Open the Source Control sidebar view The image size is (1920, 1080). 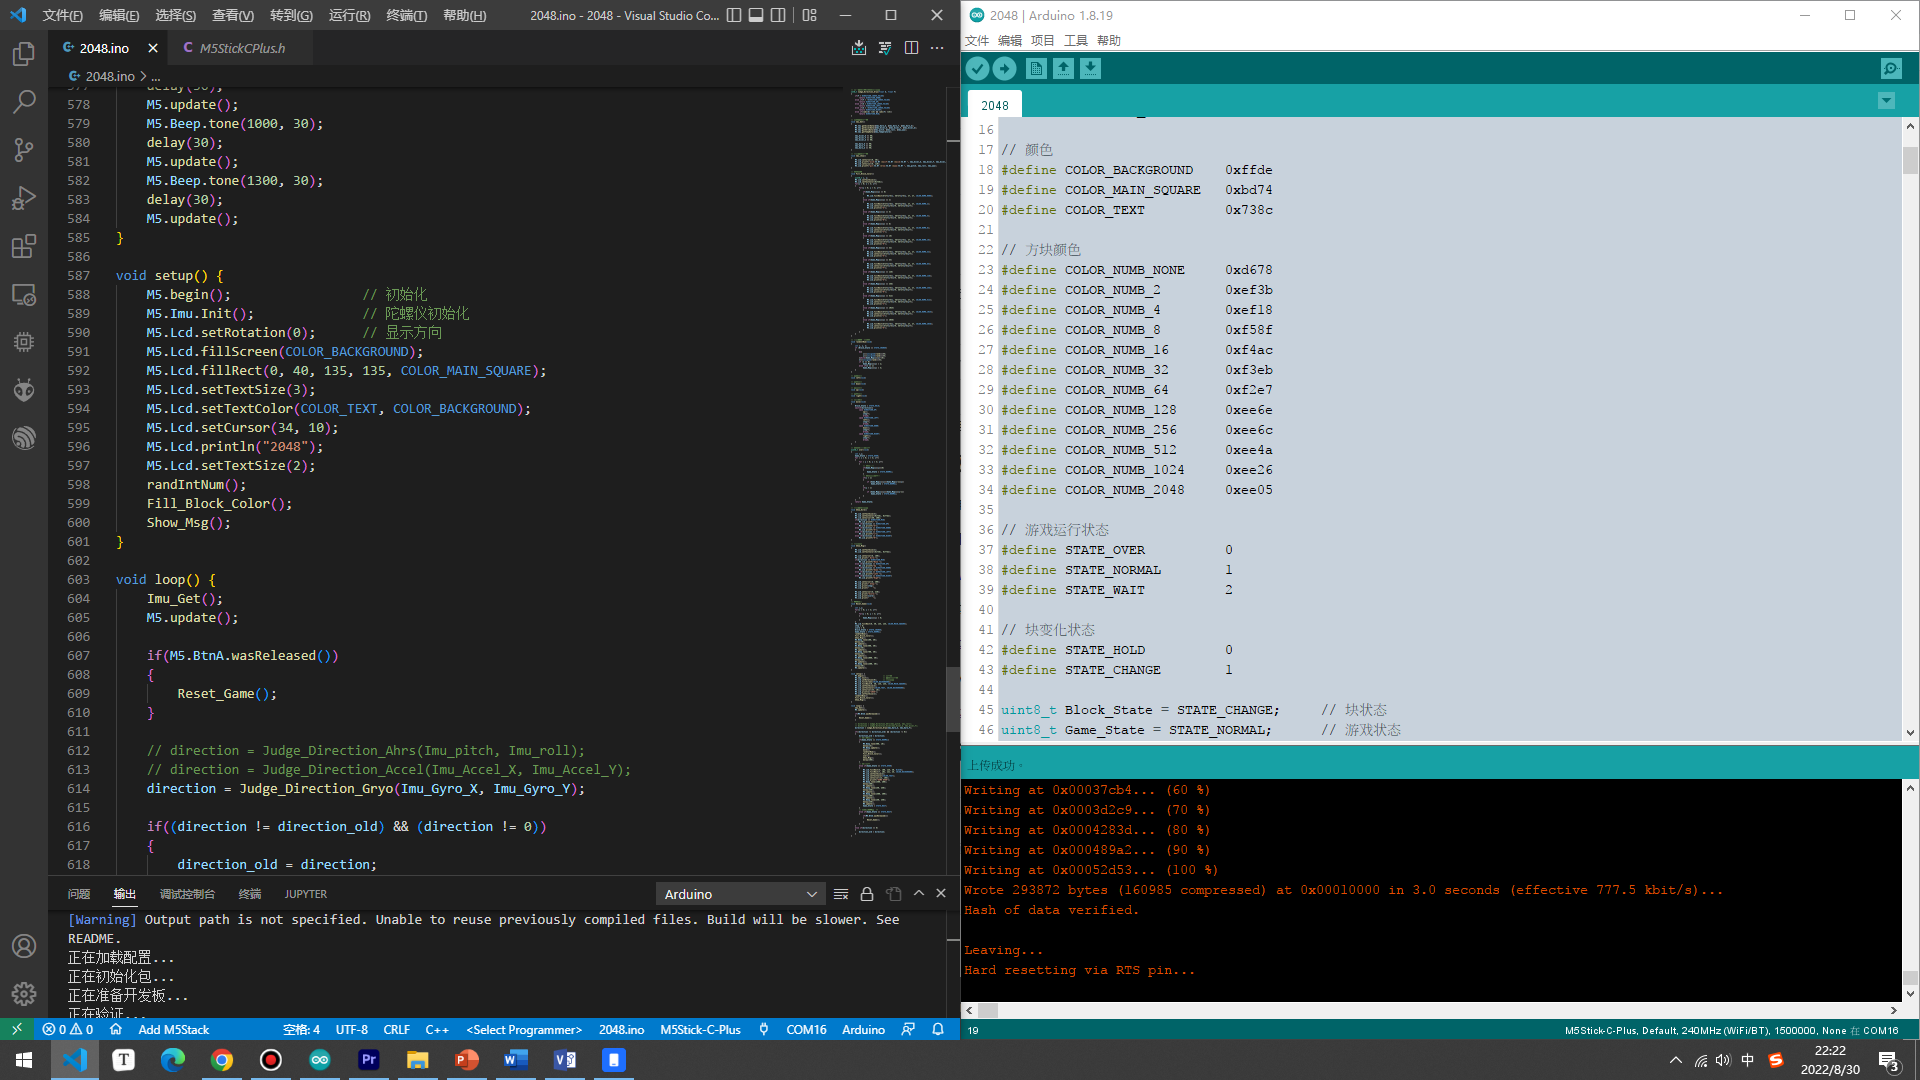[24, 150]
